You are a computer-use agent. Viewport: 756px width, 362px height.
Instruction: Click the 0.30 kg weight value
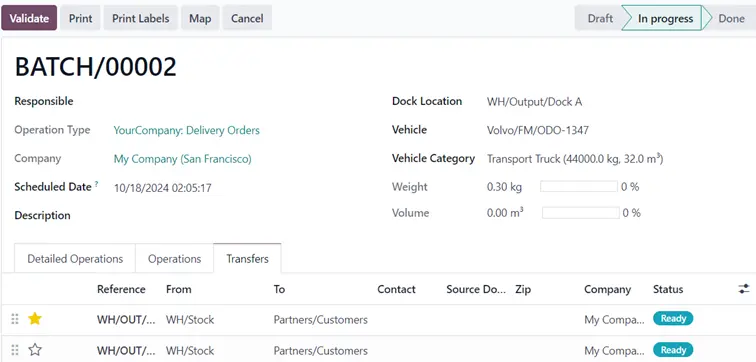(504, 187)
